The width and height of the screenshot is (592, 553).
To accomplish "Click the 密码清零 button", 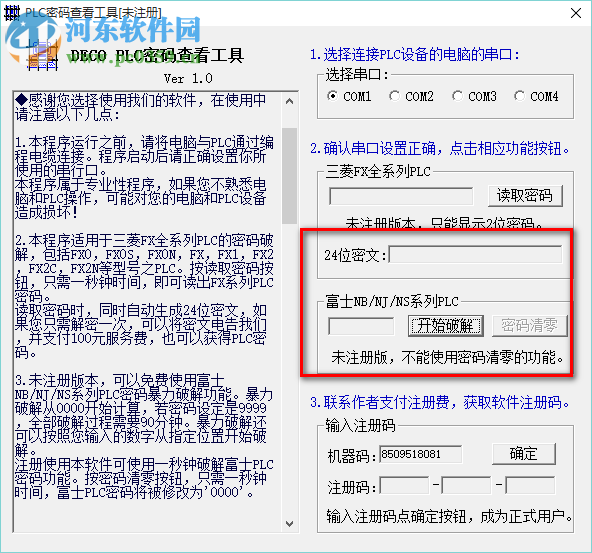I will click(x=529, y=326).
